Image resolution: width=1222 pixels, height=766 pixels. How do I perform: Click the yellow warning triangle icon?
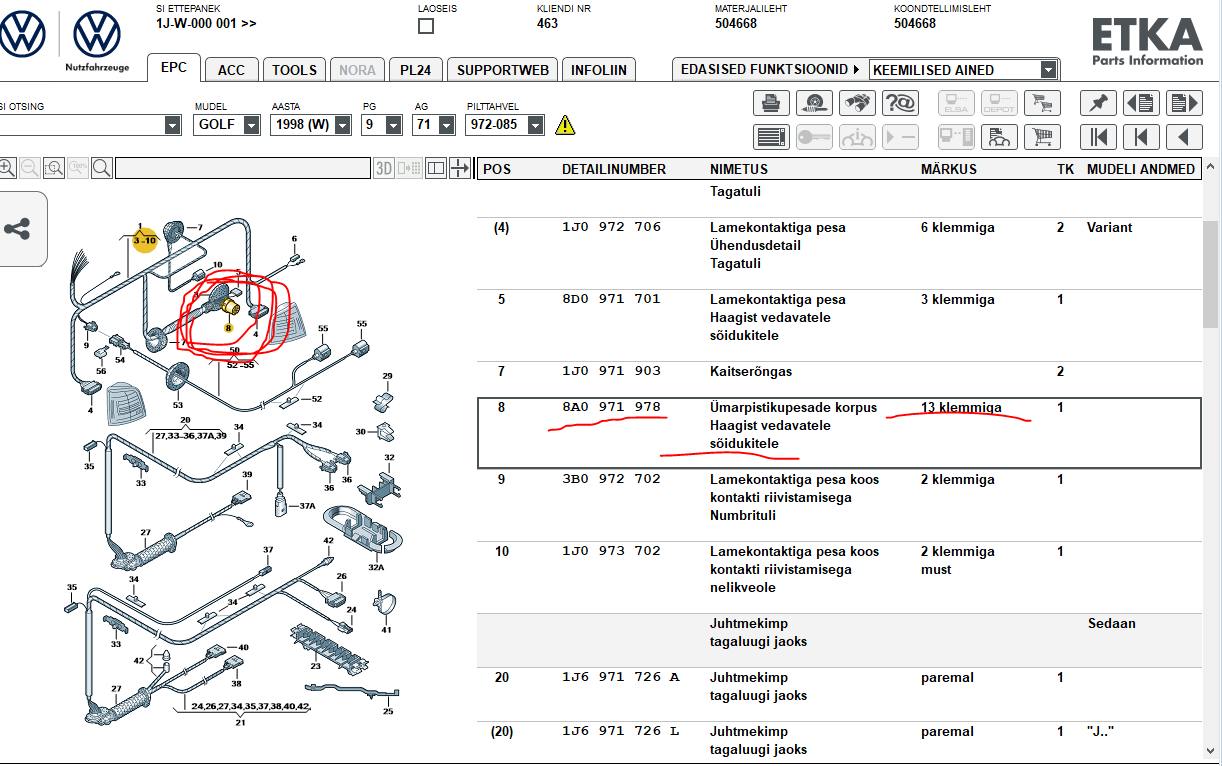tap(566, 125)
